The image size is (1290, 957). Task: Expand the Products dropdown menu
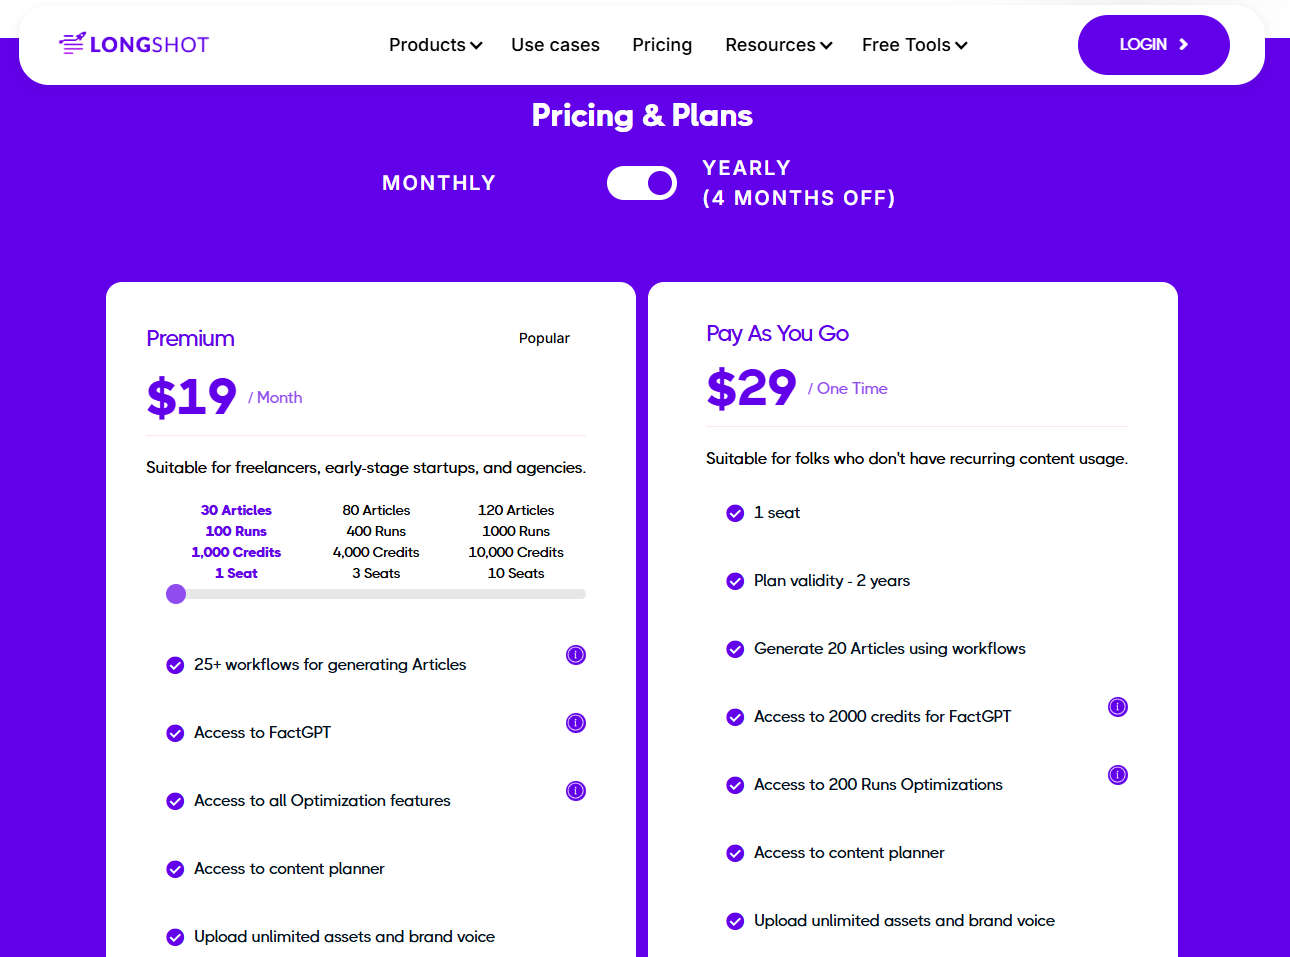tap(435, 45)
